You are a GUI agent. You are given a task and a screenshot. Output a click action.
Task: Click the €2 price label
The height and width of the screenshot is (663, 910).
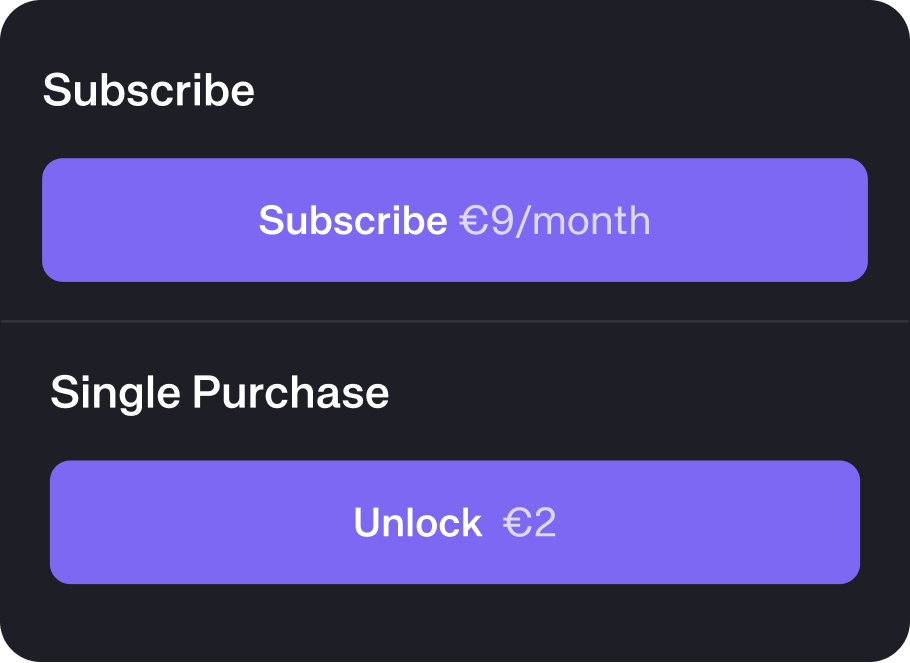point(529,523)
